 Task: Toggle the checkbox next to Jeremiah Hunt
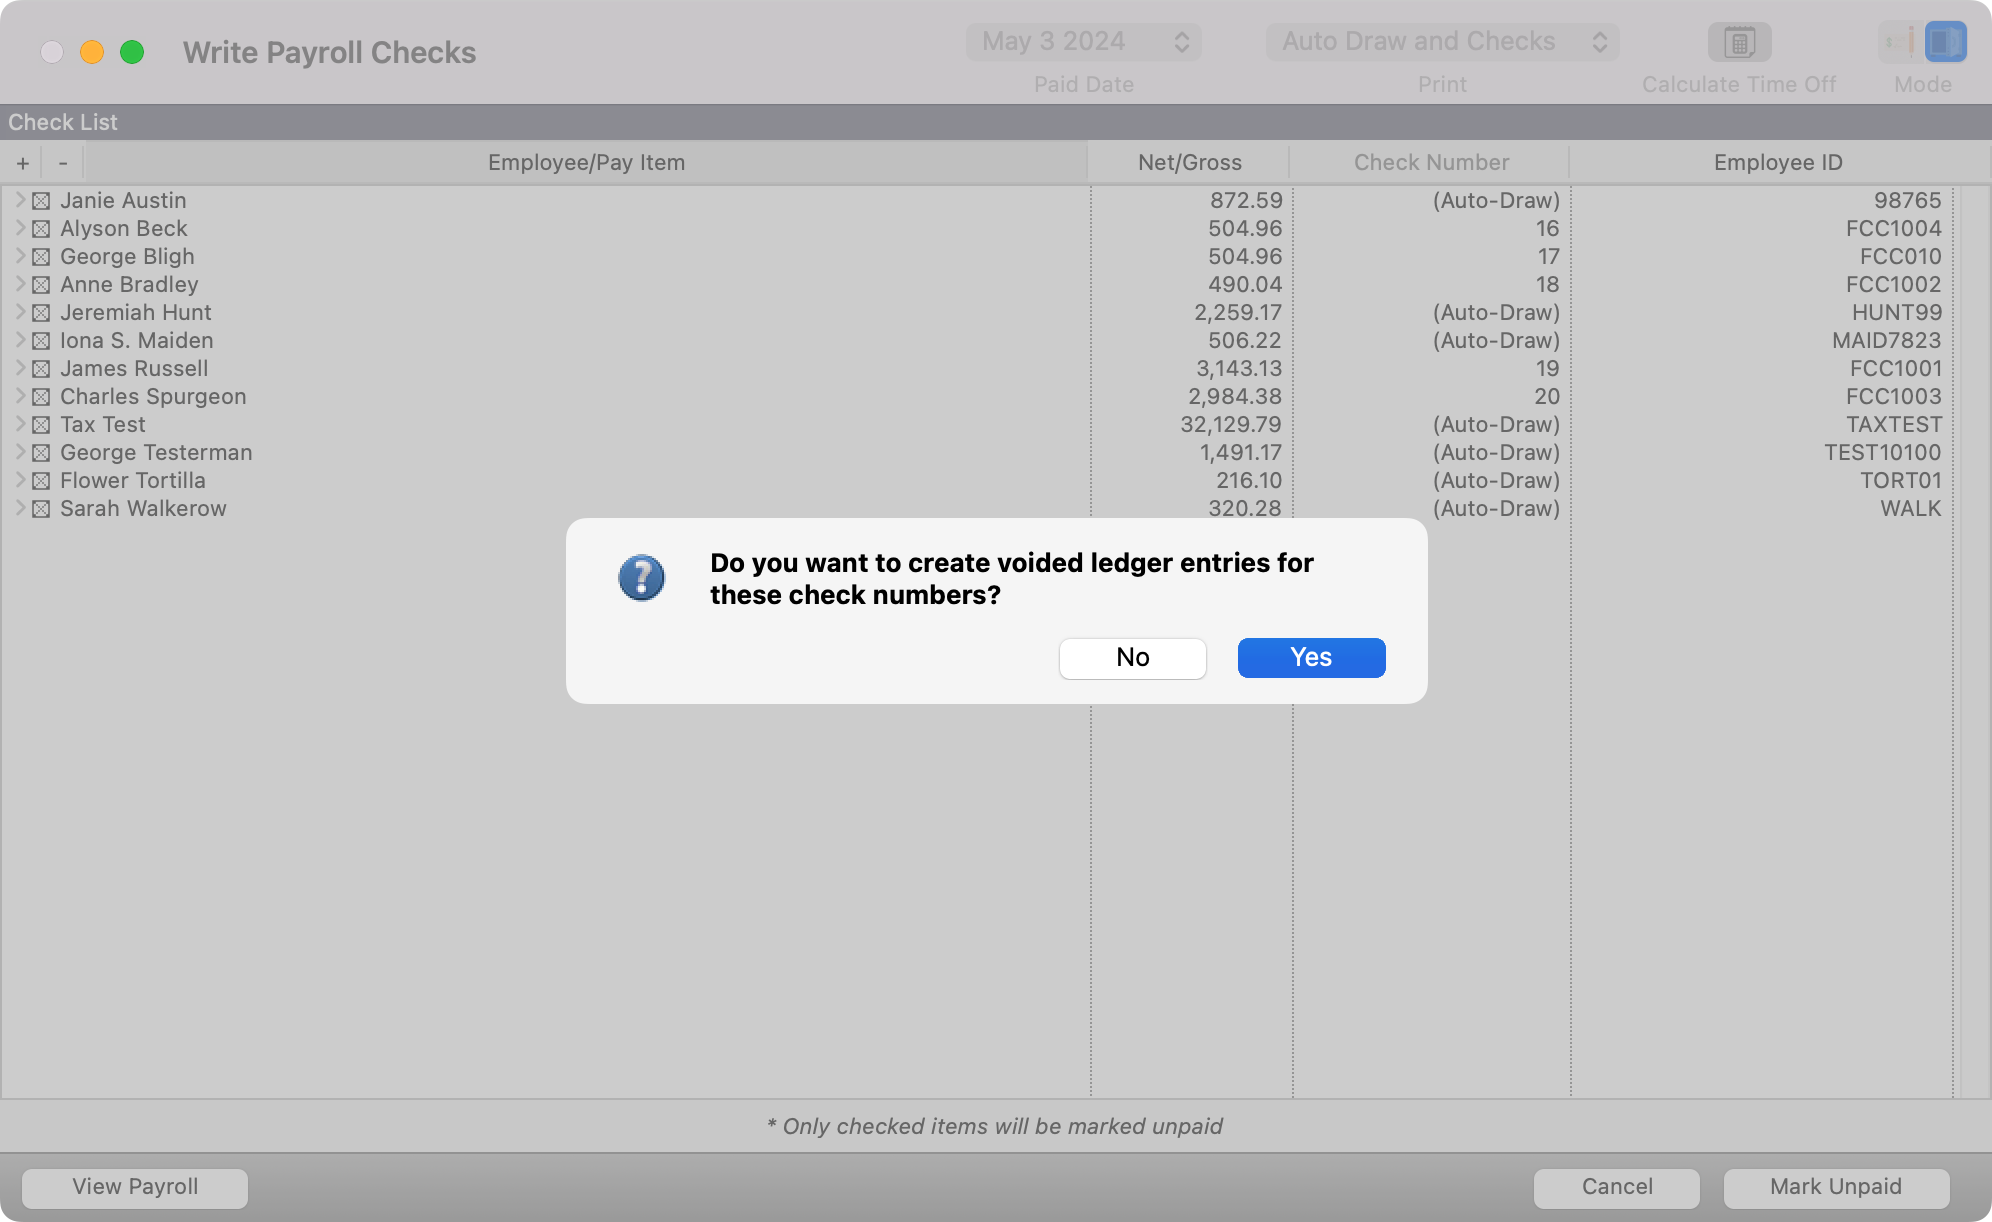point(41,313)
